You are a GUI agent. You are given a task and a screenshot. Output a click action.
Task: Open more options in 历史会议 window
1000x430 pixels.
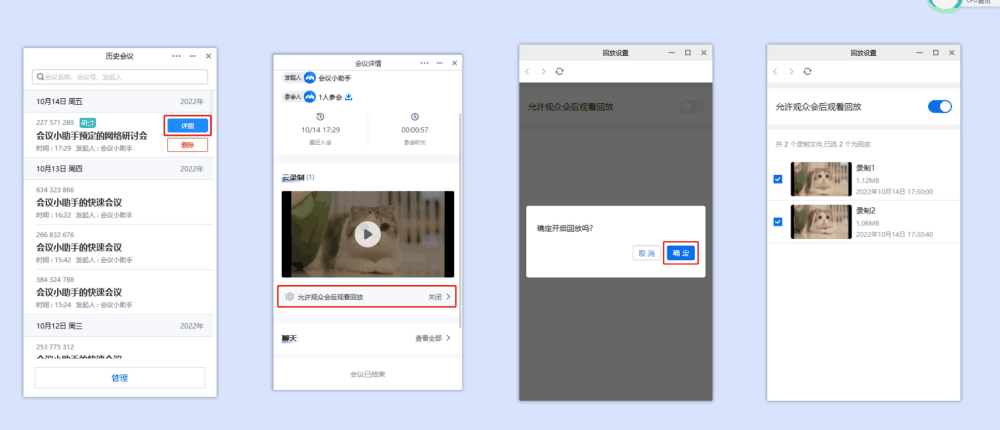click(177, 56)
